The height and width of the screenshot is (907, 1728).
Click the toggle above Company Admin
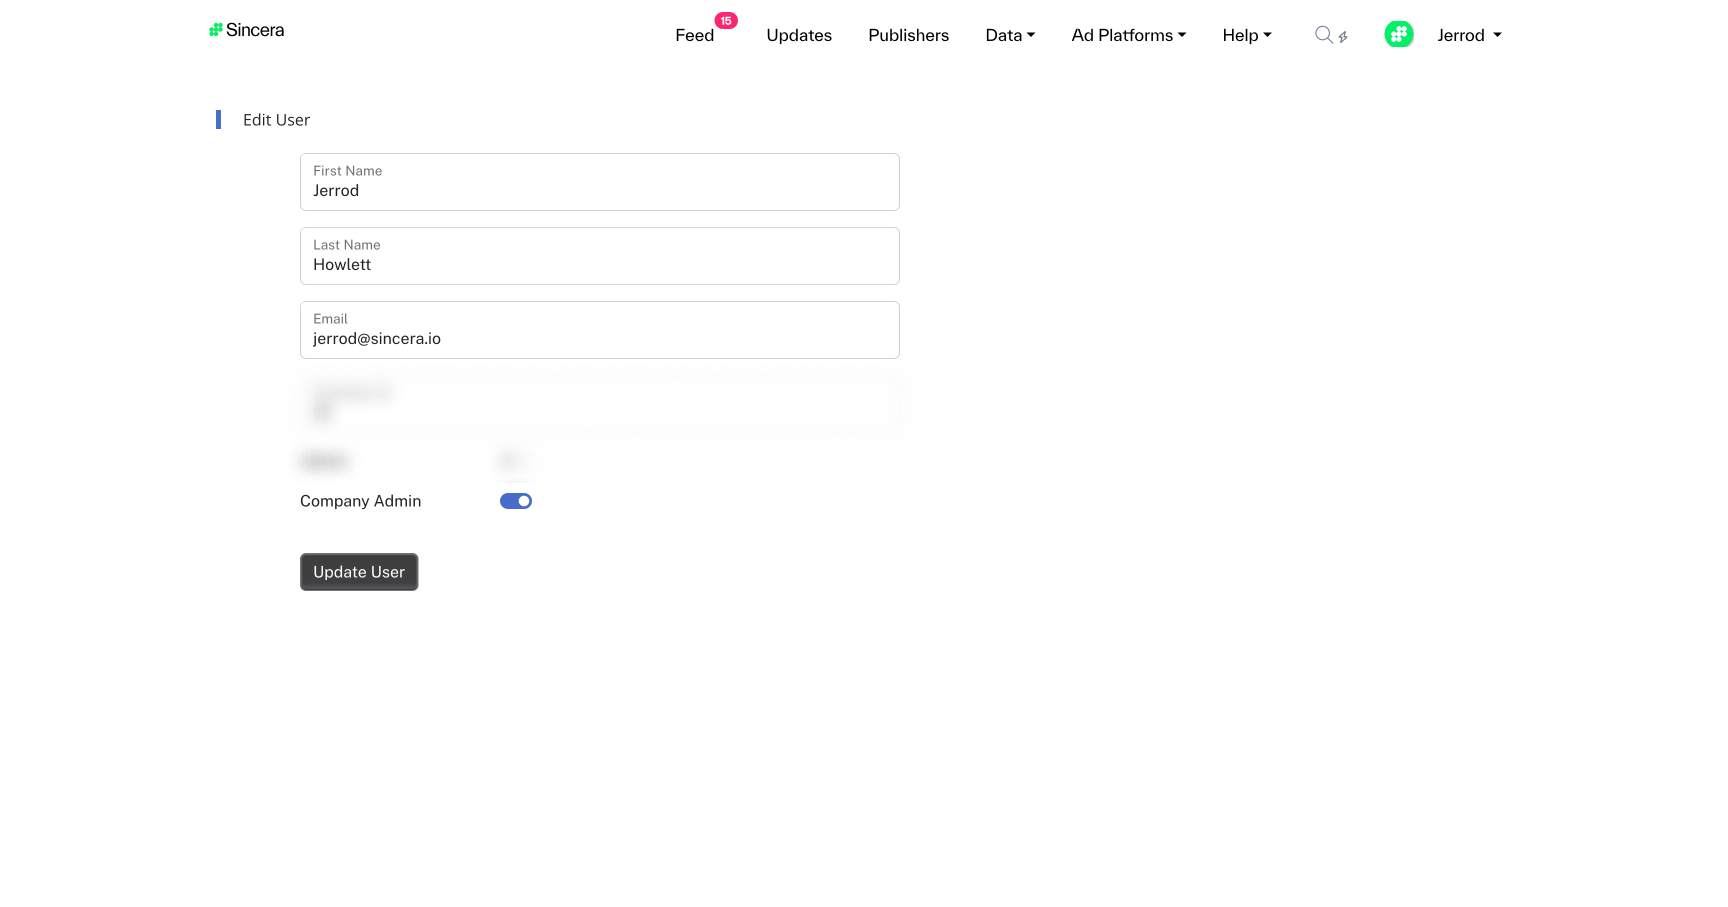pyautogui.click(x=513, y=461)
